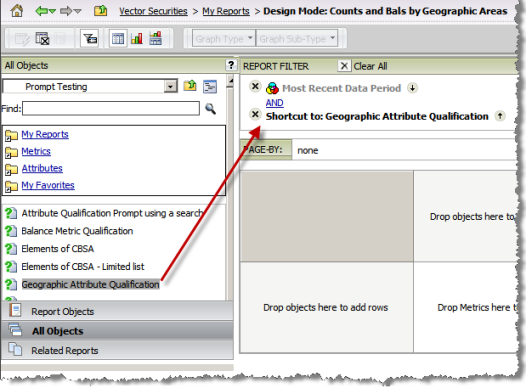526x388 pixels.
Task: Click the table with X toolbar icon
Action: [42, 39]
